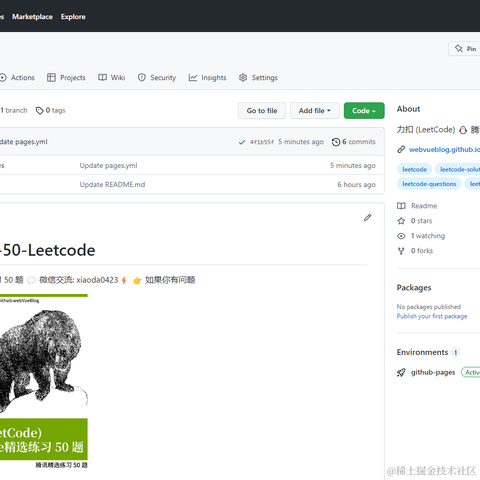
Task: Click the eye icon beside 1 watching
Action: coord(401,236)
